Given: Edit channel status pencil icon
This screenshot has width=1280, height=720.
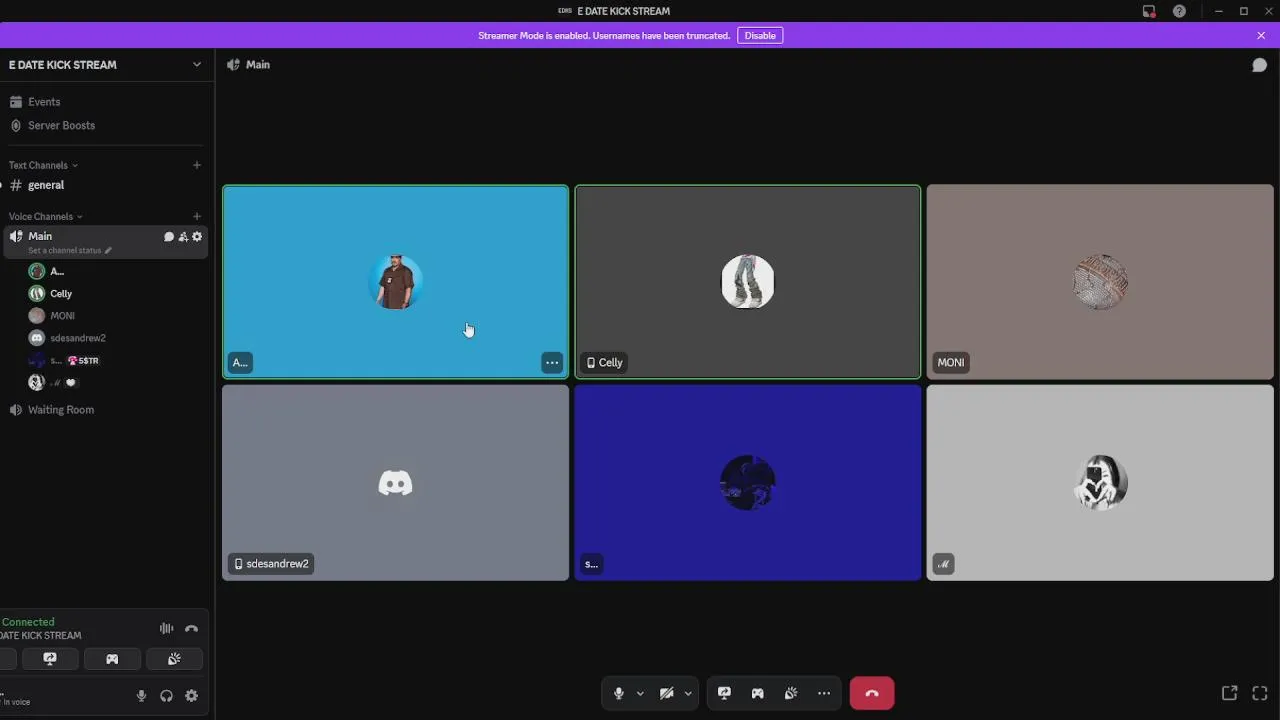Looking at the screenshot, I should (108, 251).
